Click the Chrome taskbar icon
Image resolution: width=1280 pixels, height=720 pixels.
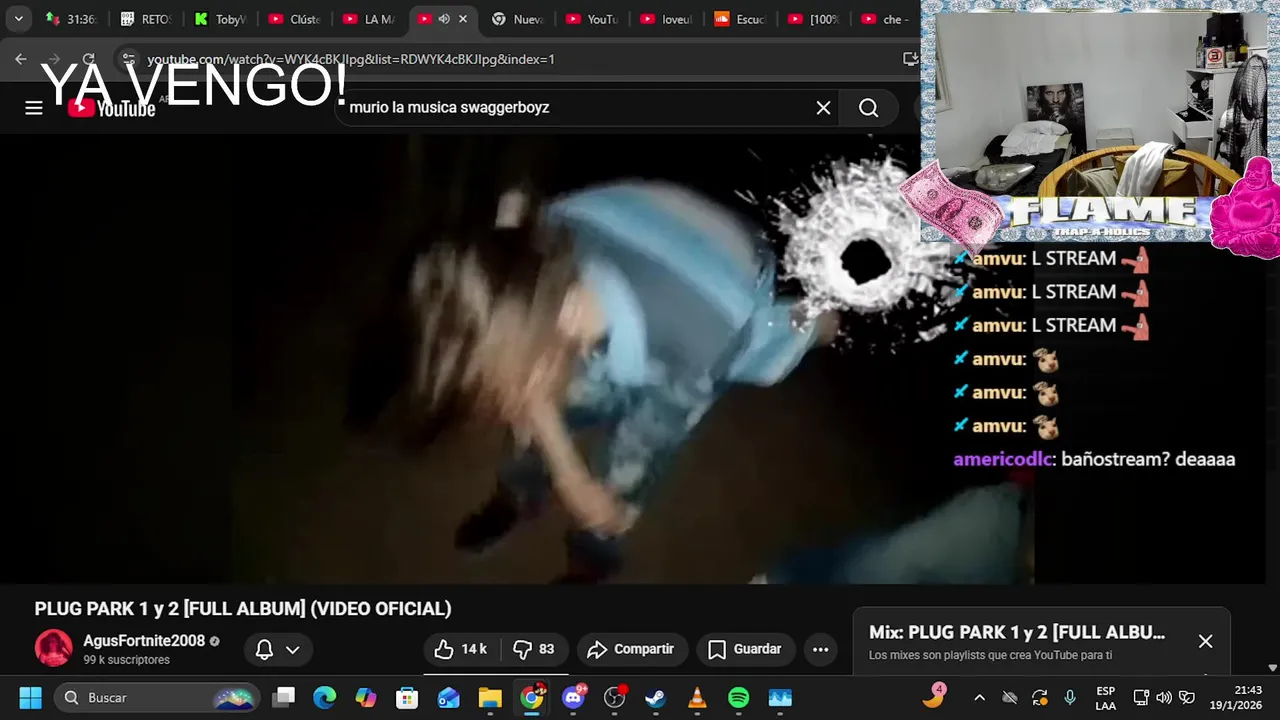[532, 697]
